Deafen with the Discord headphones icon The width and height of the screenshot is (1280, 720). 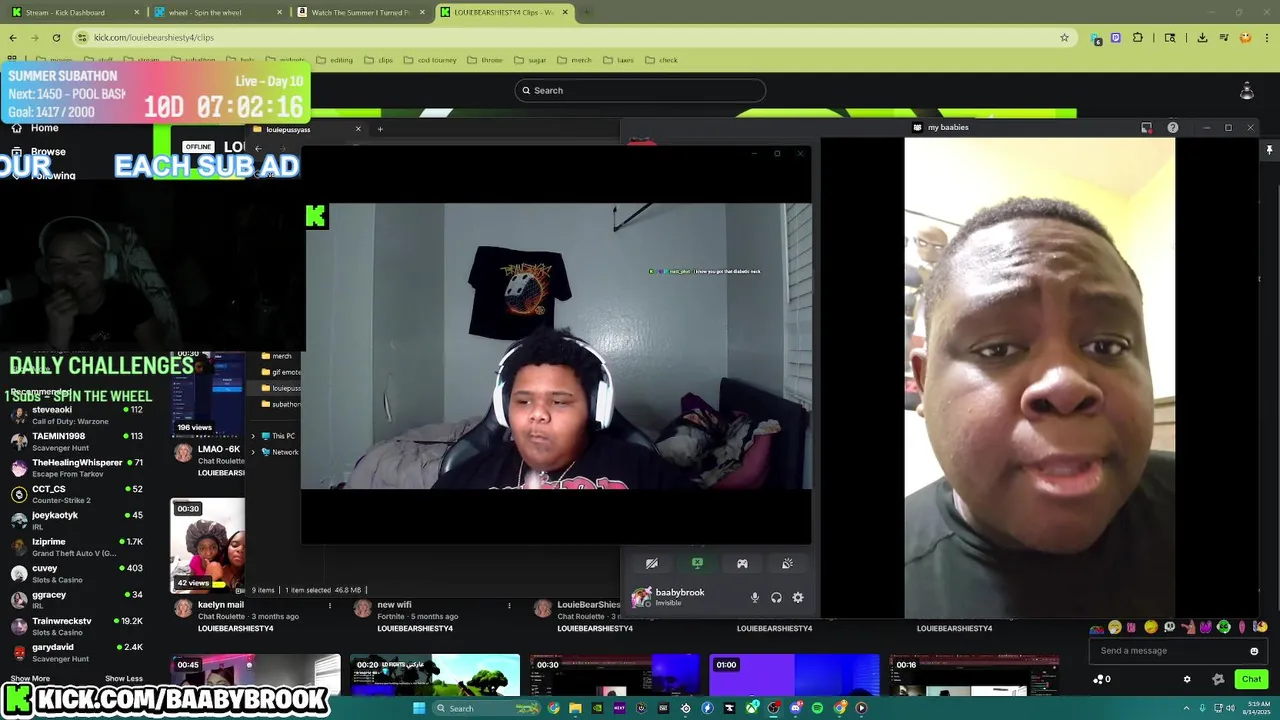776,598
